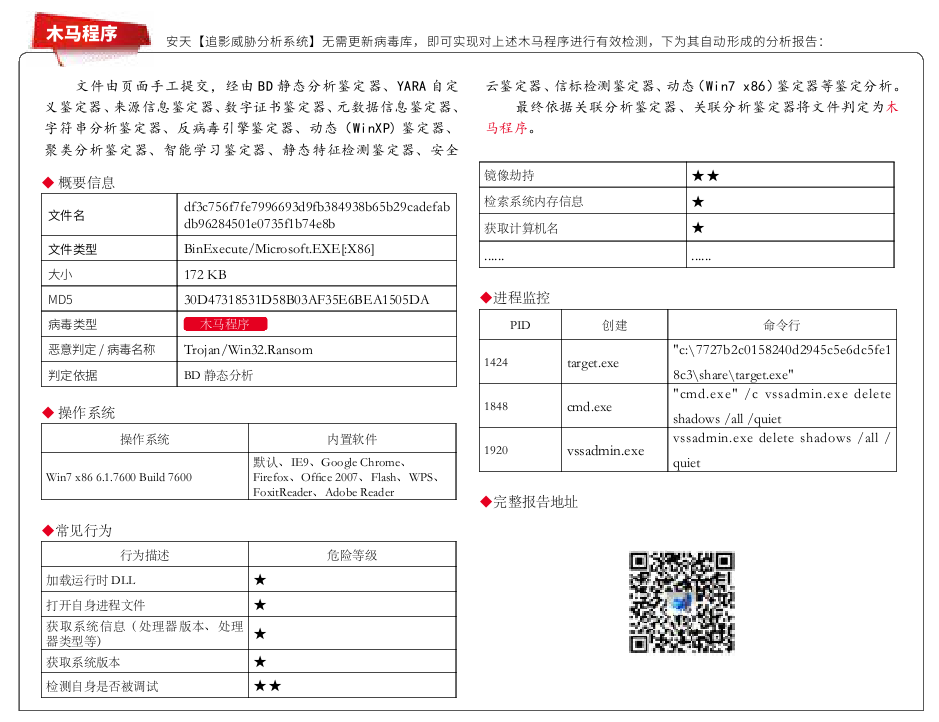The width and height of the screenshot is (939, 722).
Task: Click the red diamond before 完整报告地址
Action: 487,502
